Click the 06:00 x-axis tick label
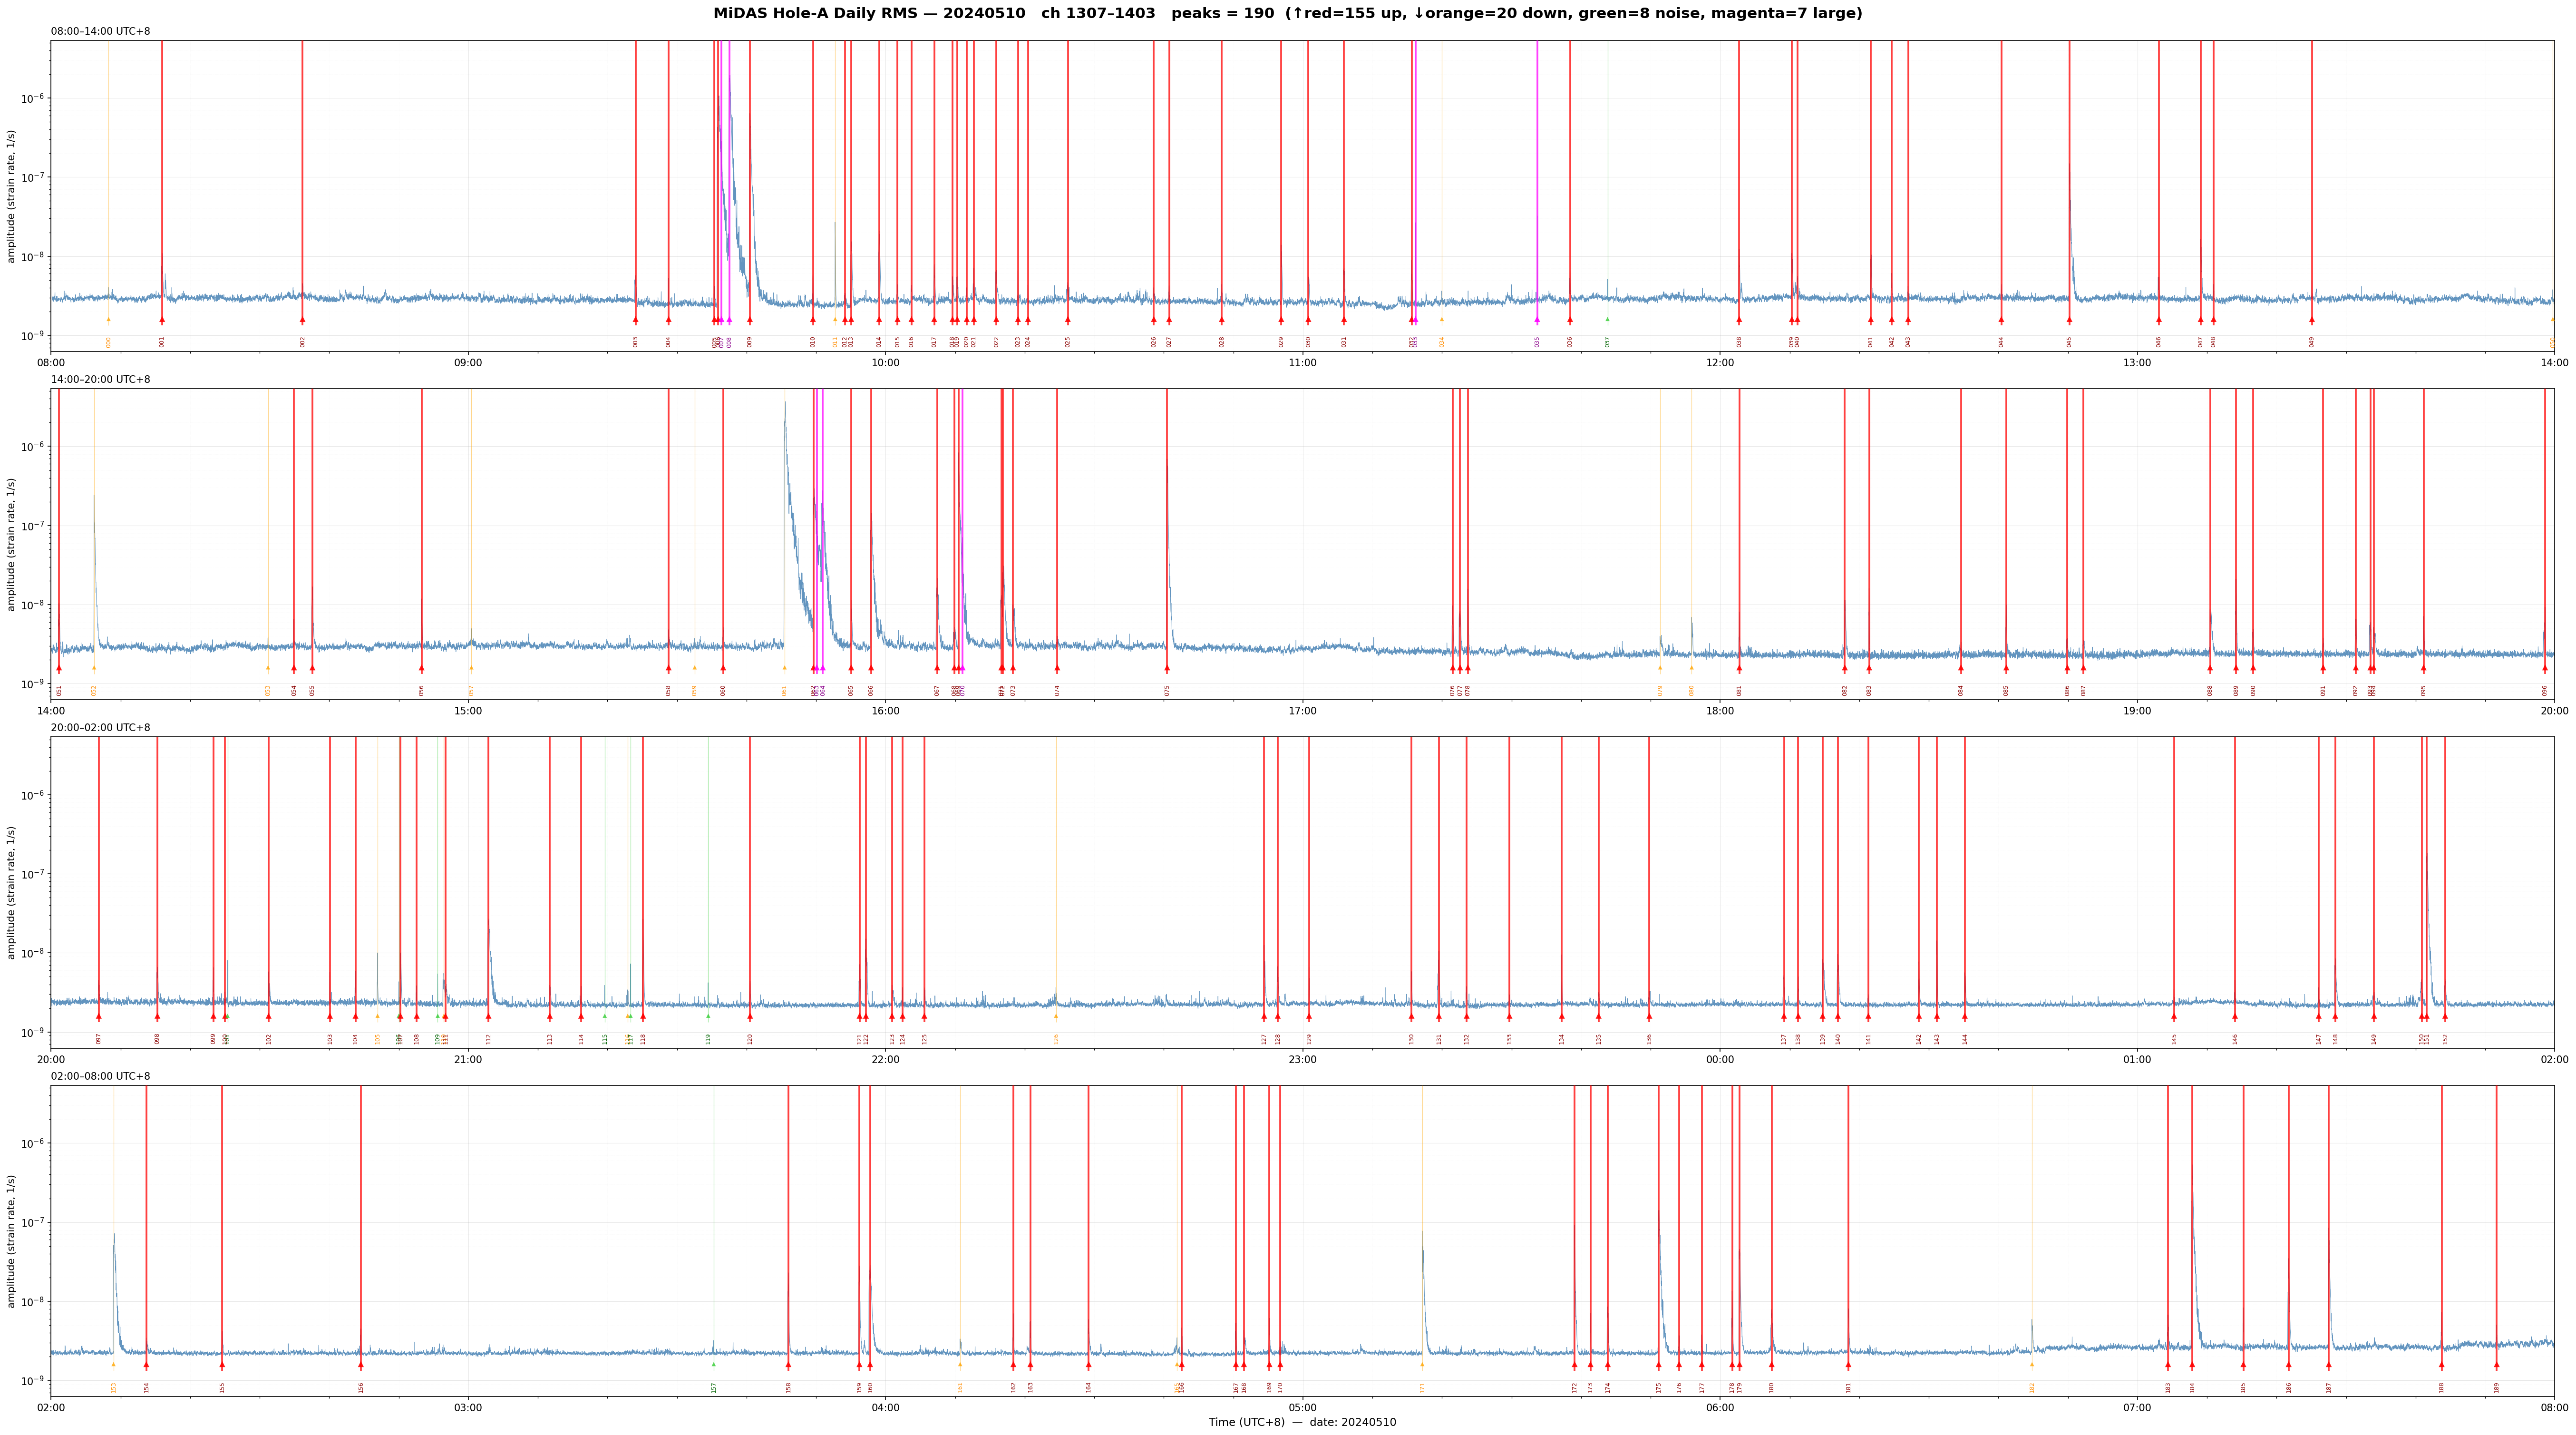The image size is (2576, 1435). 1720,1408
